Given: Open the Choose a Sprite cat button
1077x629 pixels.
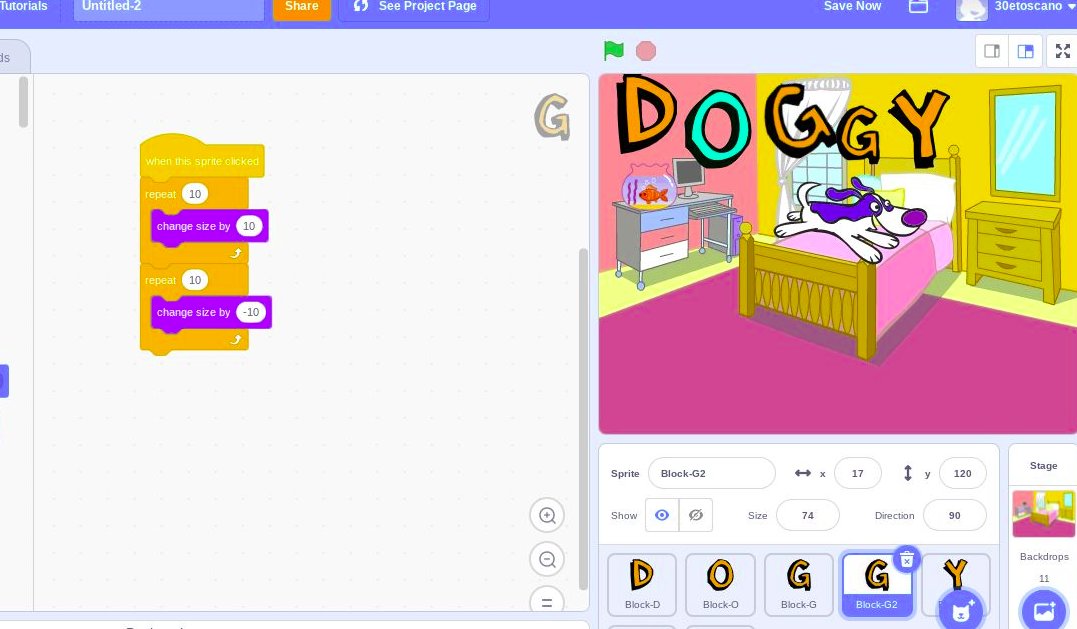Looking at the screenshot, I should tap(960, 610).
